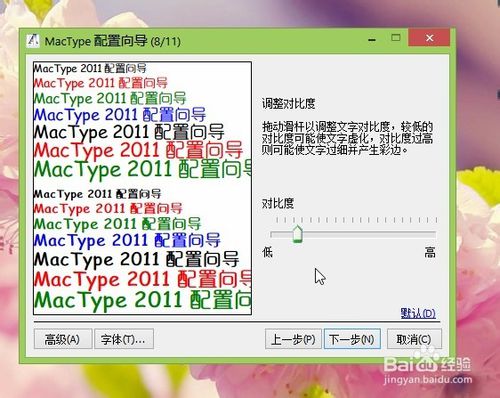Open the 字体(T)... font dialog
500x398 pixels.
(x=124, y=339)
